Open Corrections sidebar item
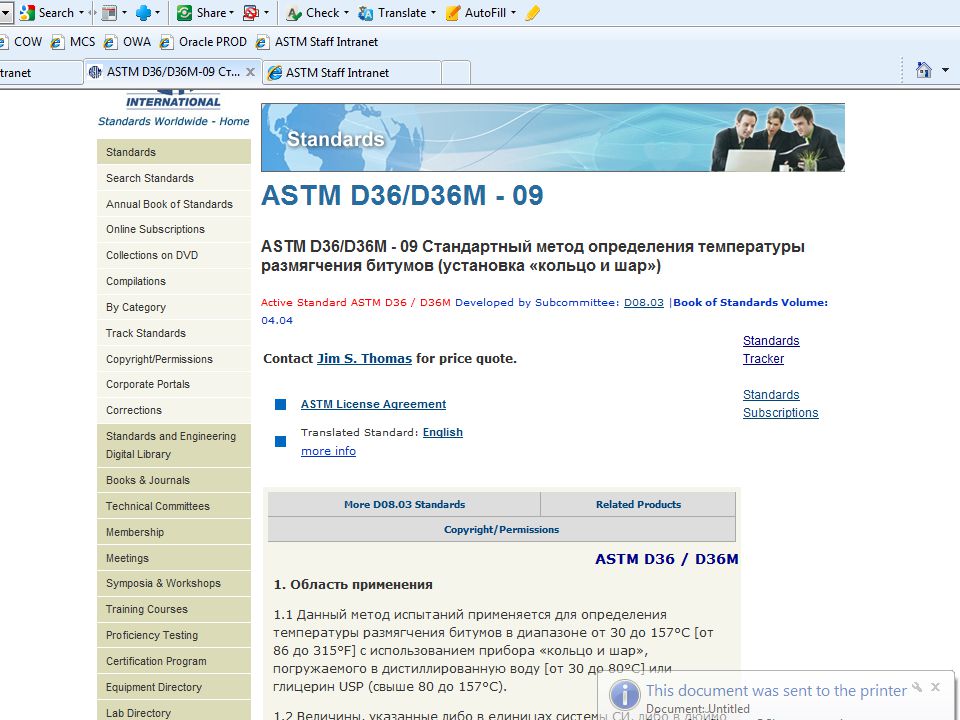This screenshot has height=720, width=960. 174,410
